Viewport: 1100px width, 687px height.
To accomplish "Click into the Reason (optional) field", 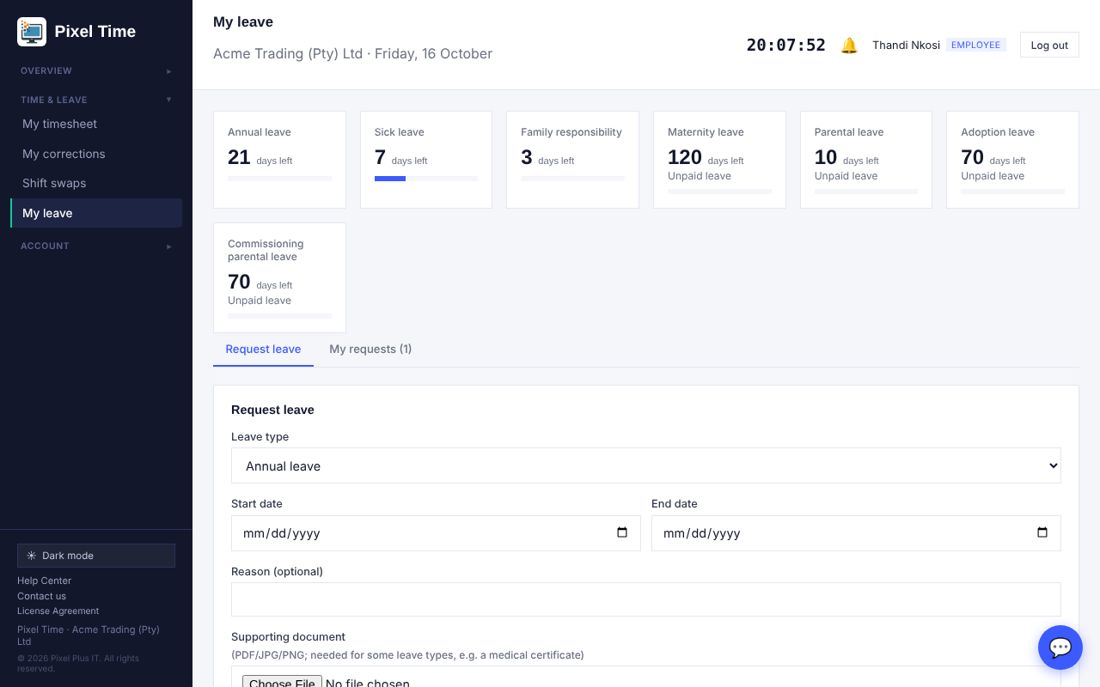I will (645, 600).
